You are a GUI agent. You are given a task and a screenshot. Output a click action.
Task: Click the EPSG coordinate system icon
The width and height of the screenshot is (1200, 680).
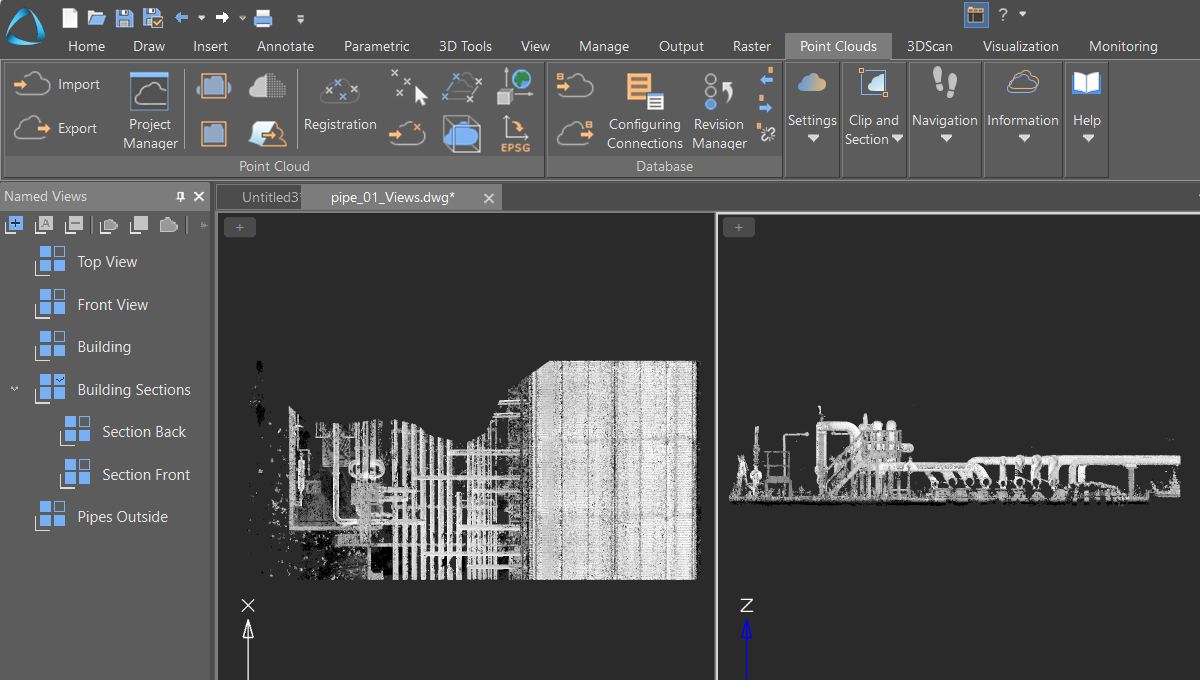coord(514,133)
